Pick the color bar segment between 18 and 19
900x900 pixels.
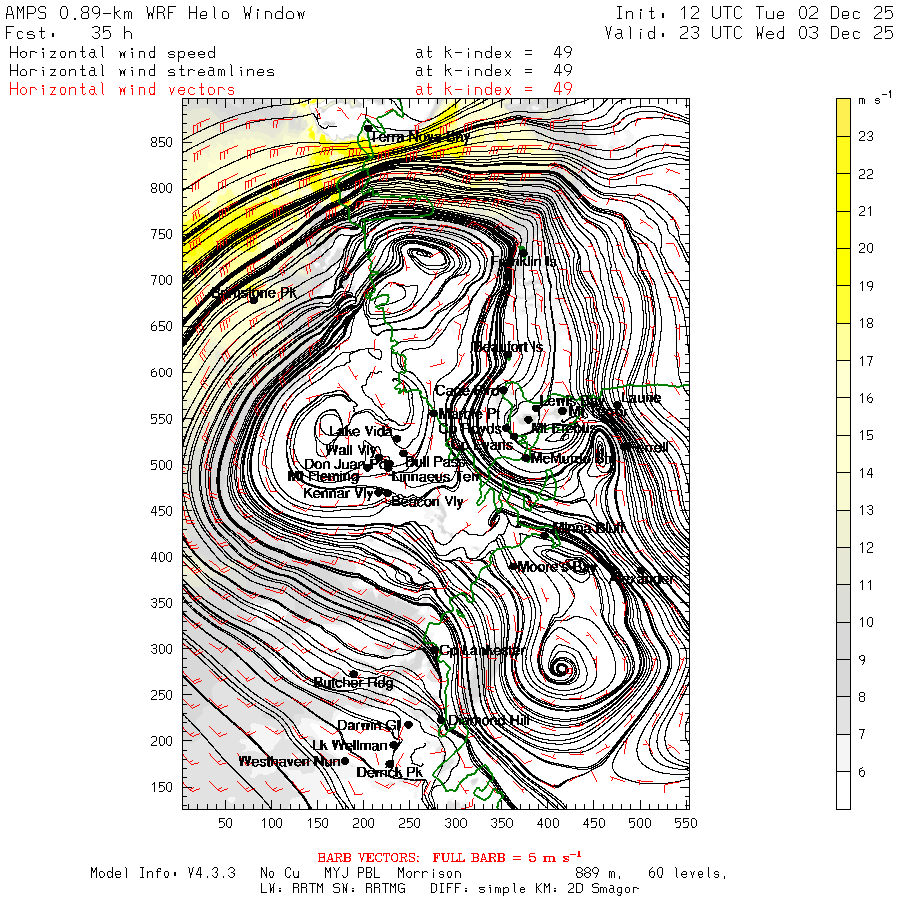[x=843, y=304]
